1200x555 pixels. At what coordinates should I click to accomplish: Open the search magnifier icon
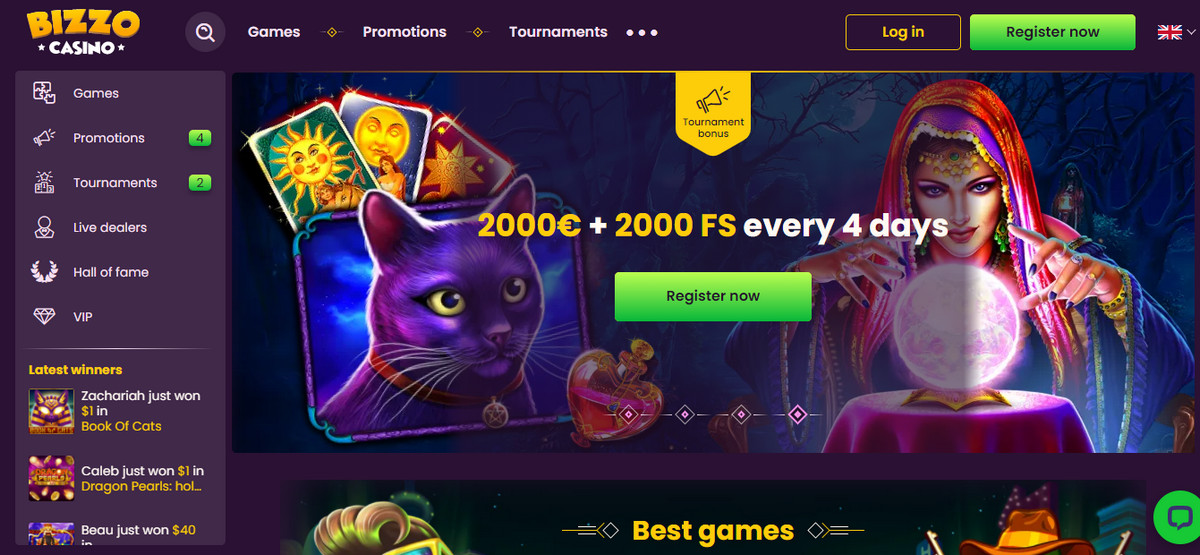(205, 32)
